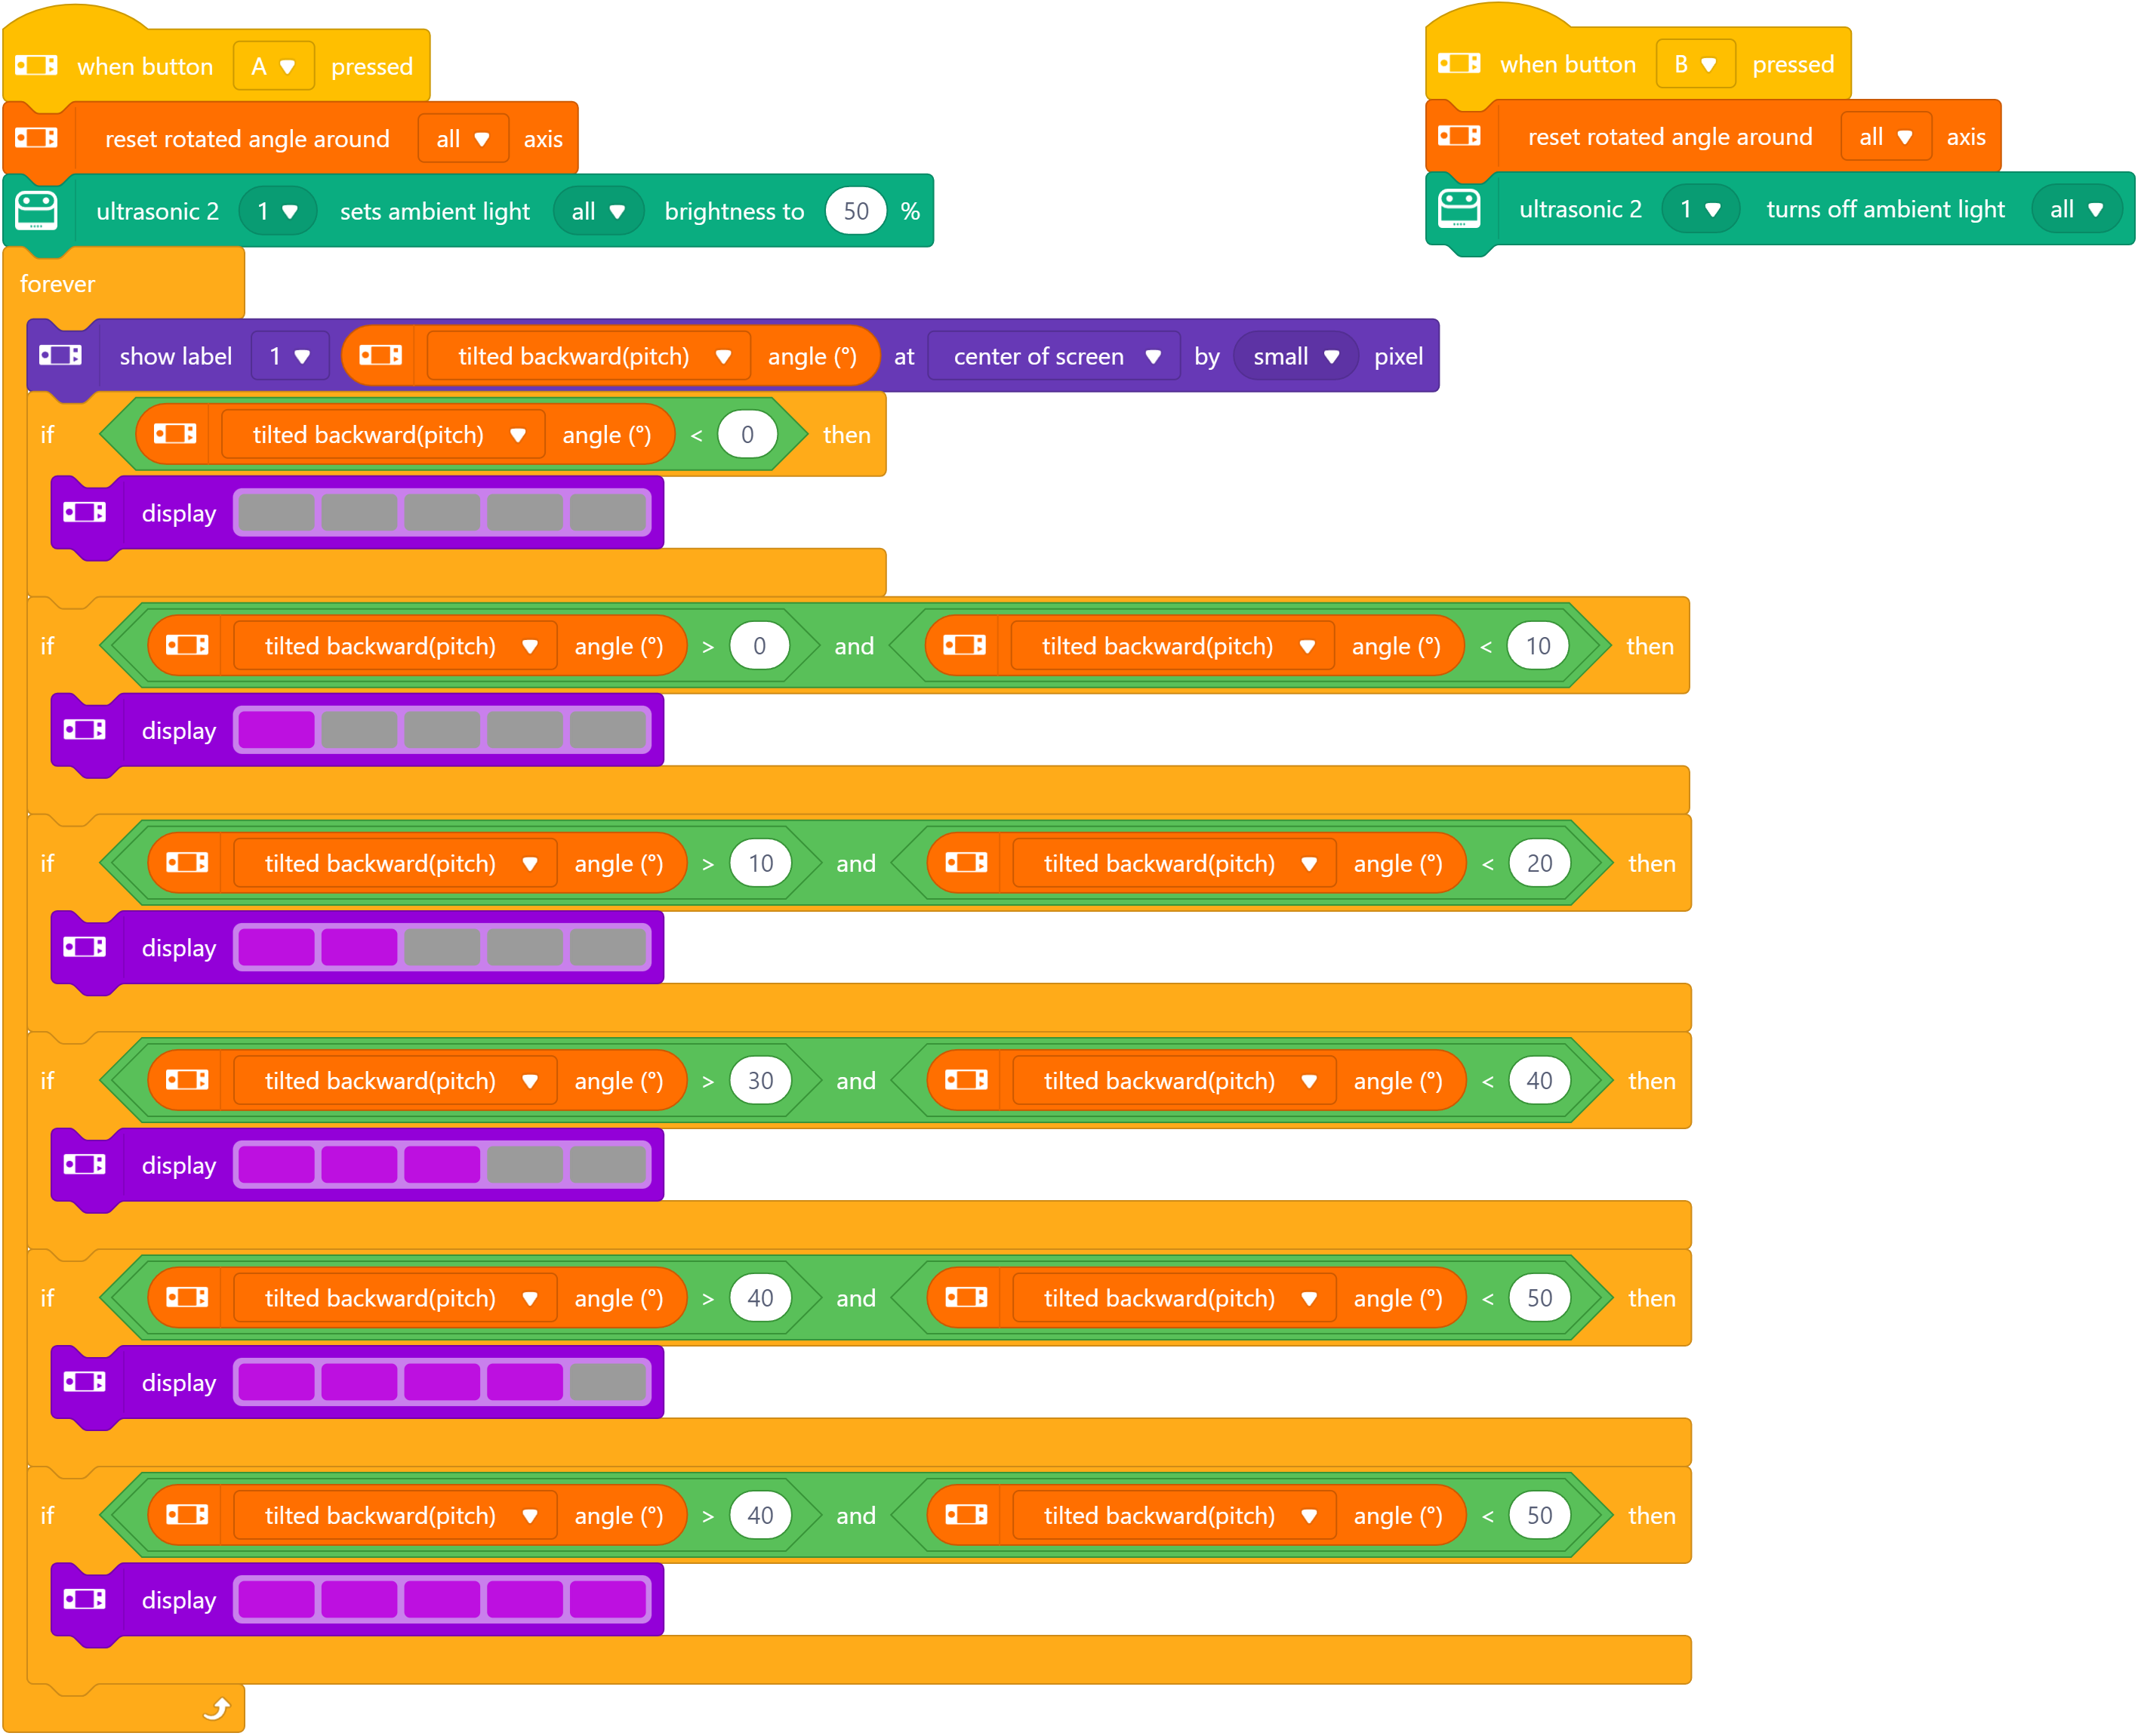This screenshot has height=1736, width=2138.
Task: Click the brightness value field showing 50
Action: coord(856,211)
